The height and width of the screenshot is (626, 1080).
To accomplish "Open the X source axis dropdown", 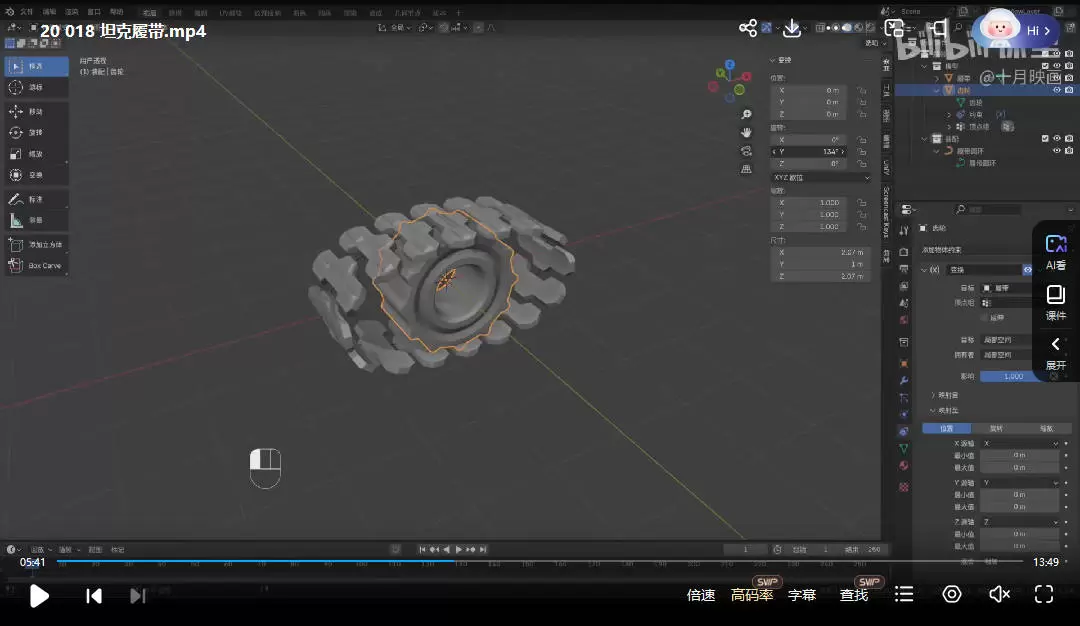I will (1020, 444).
